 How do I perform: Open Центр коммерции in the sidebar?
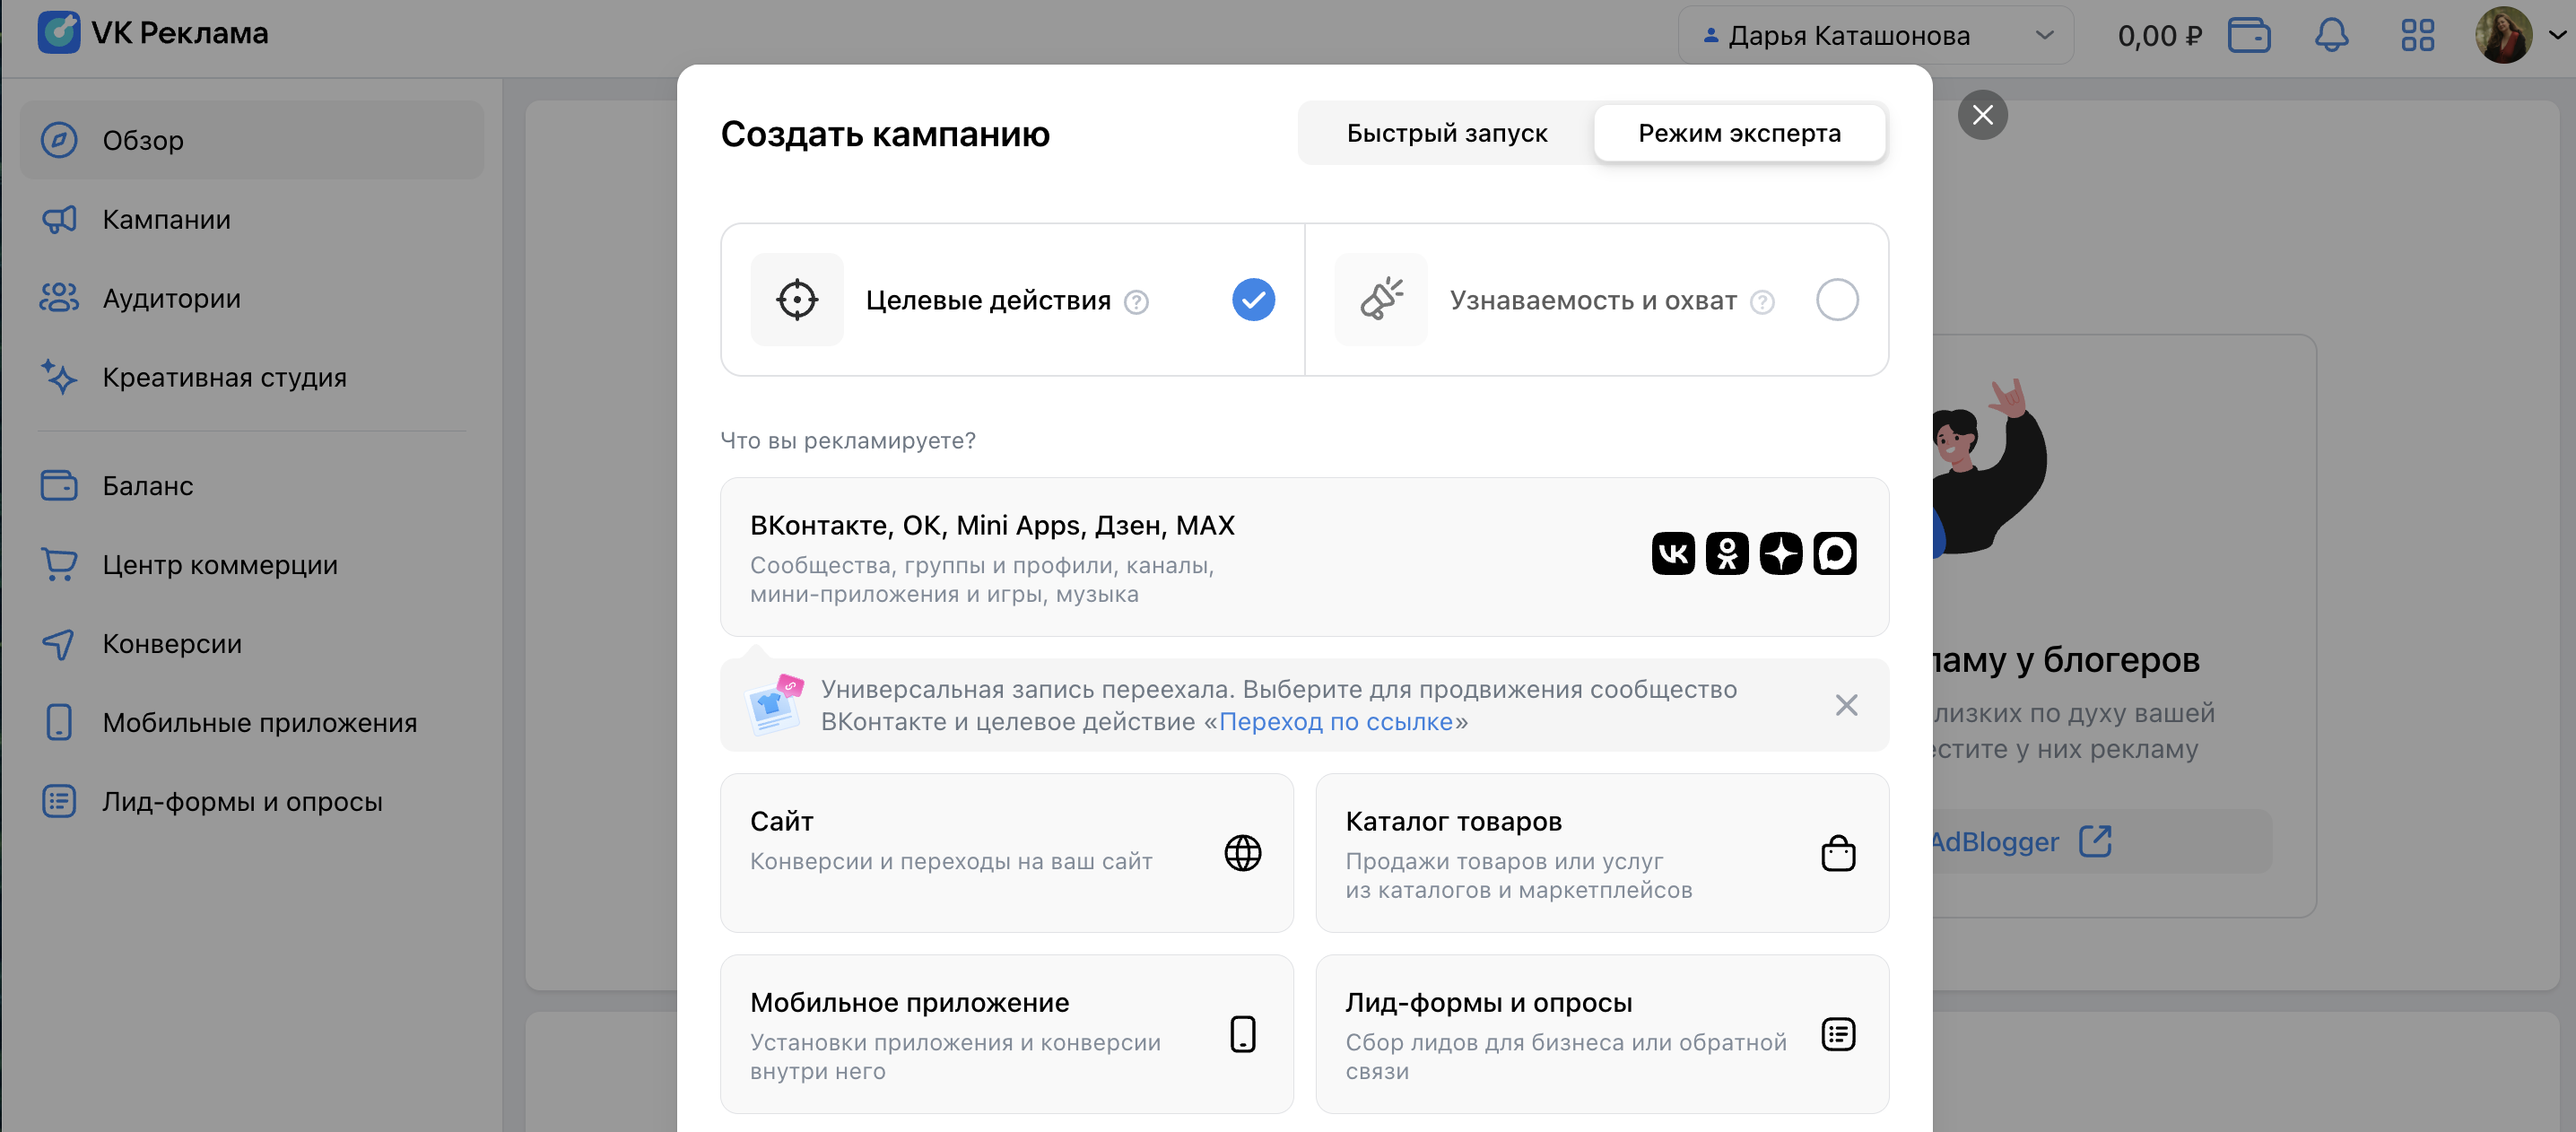point(252,564)
